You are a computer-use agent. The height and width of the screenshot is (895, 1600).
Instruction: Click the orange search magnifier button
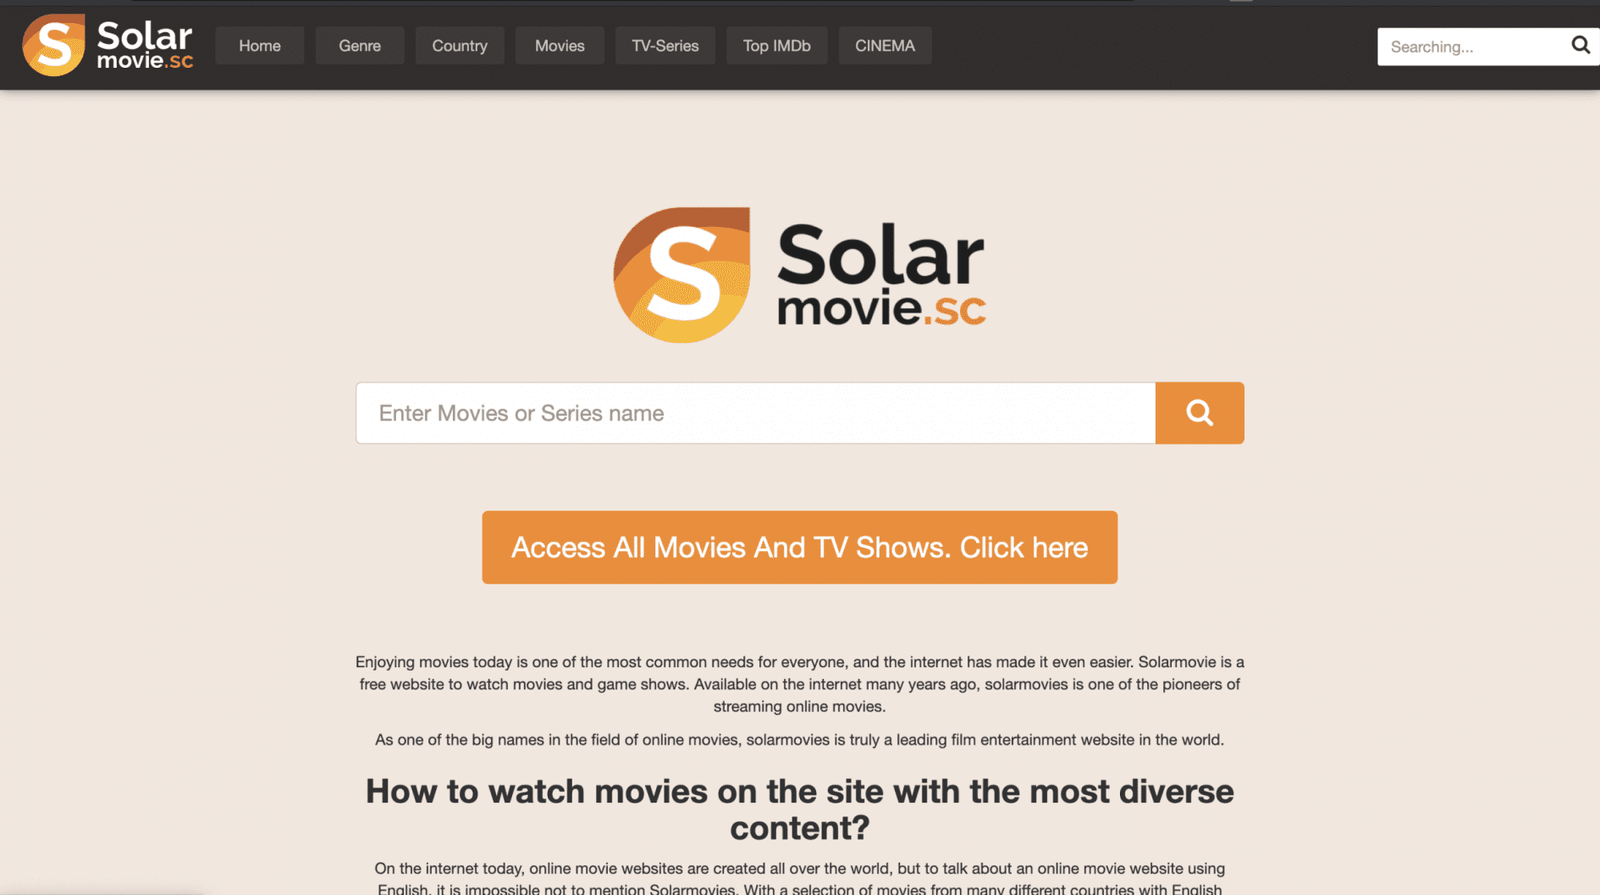tap(1199, 413)
